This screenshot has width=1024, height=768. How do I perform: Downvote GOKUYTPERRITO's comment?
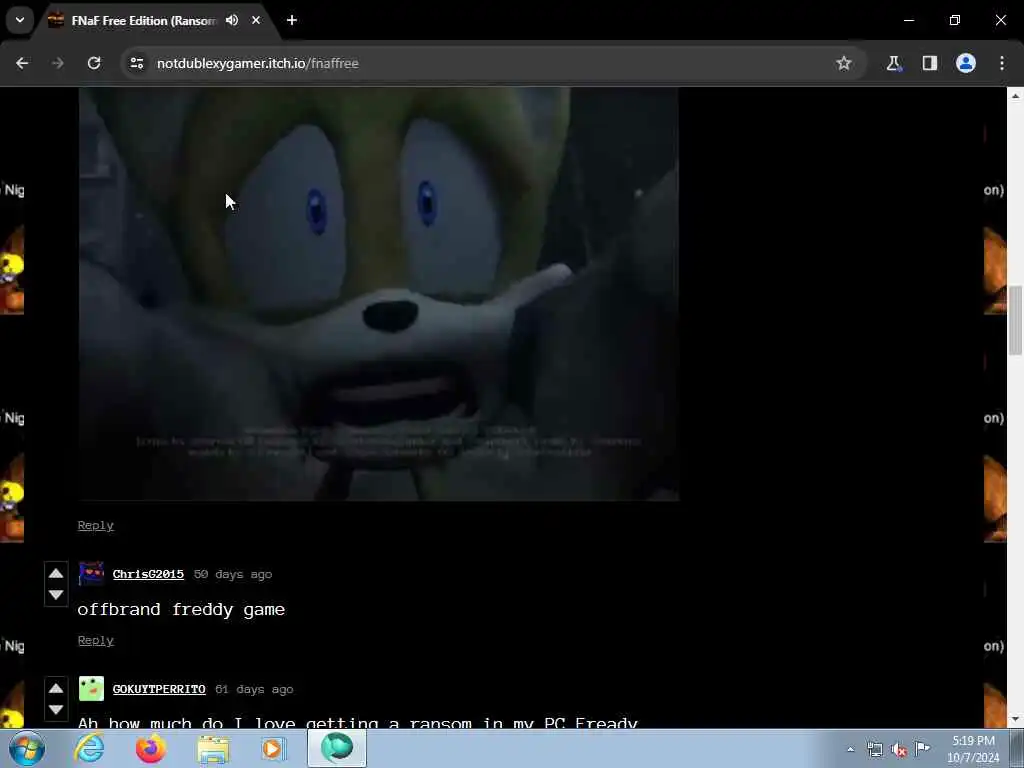click(56, 710)
